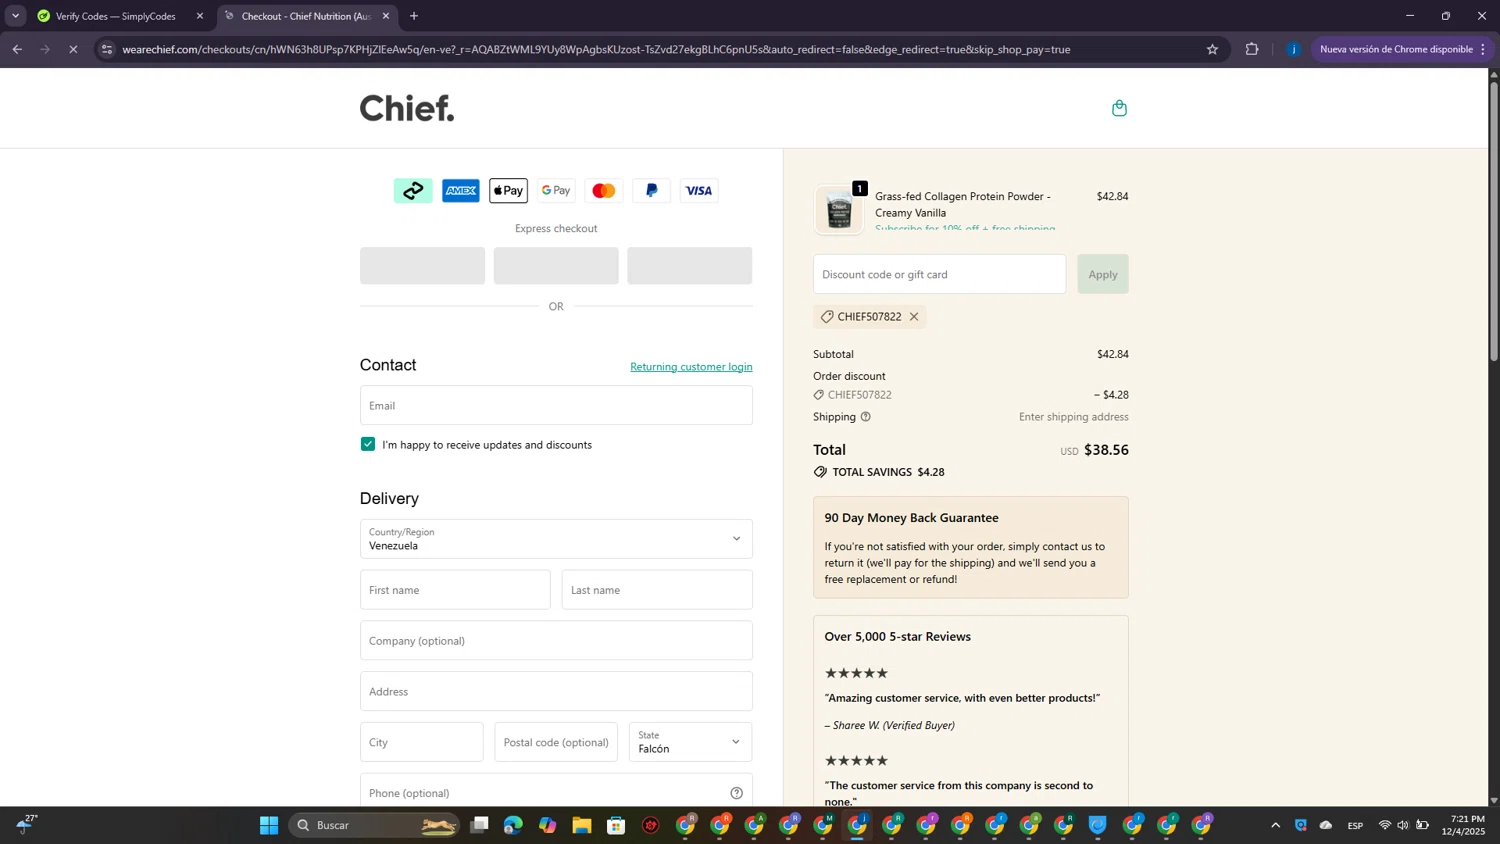Screen dimensions: 1500x844
Task: Expand the State dropdown showing Falcón
Action: point(690,742)
